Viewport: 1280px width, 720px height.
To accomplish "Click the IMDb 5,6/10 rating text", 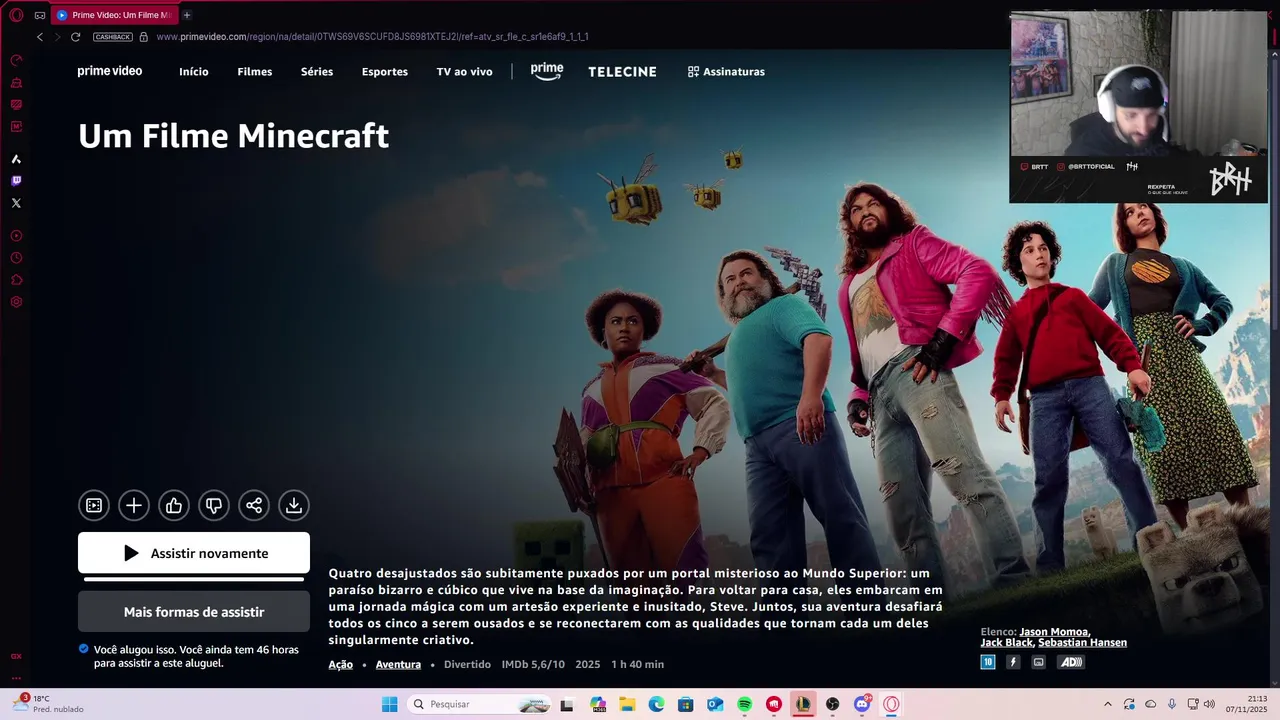I will point(533,664).
